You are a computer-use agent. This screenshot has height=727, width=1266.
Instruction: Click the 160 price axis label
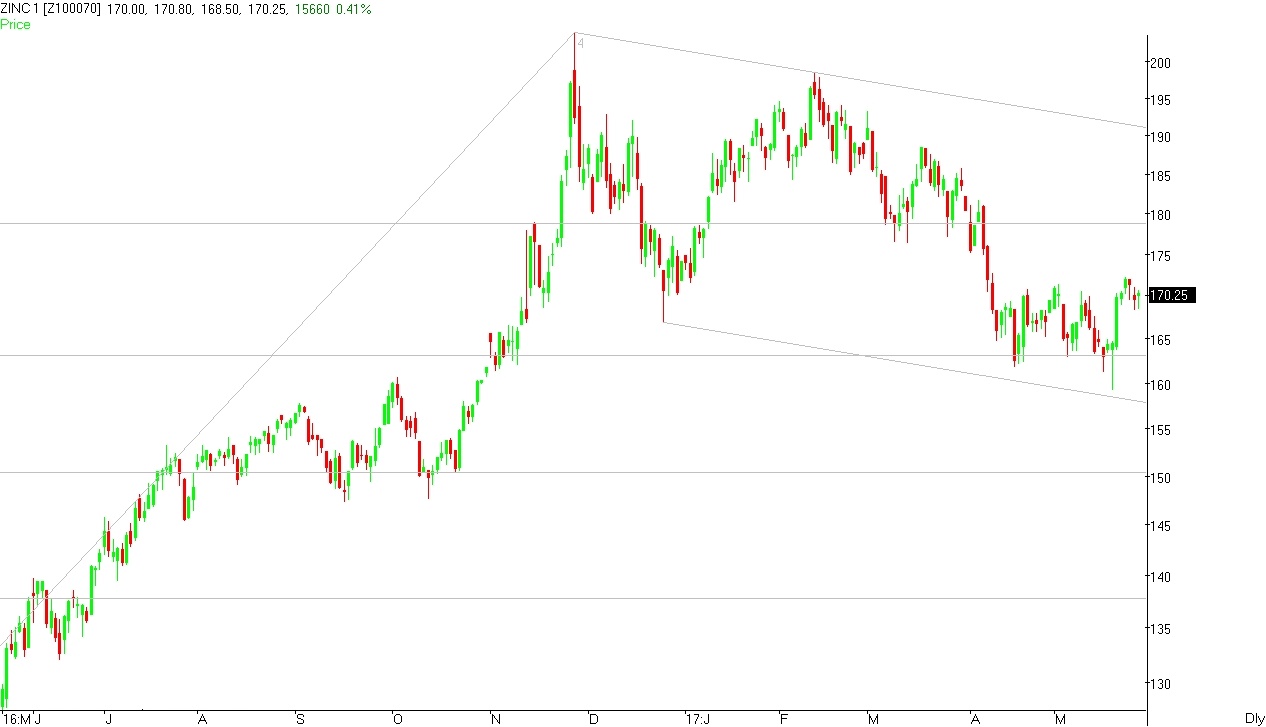pyautogui.click(x=1160, y=385)
